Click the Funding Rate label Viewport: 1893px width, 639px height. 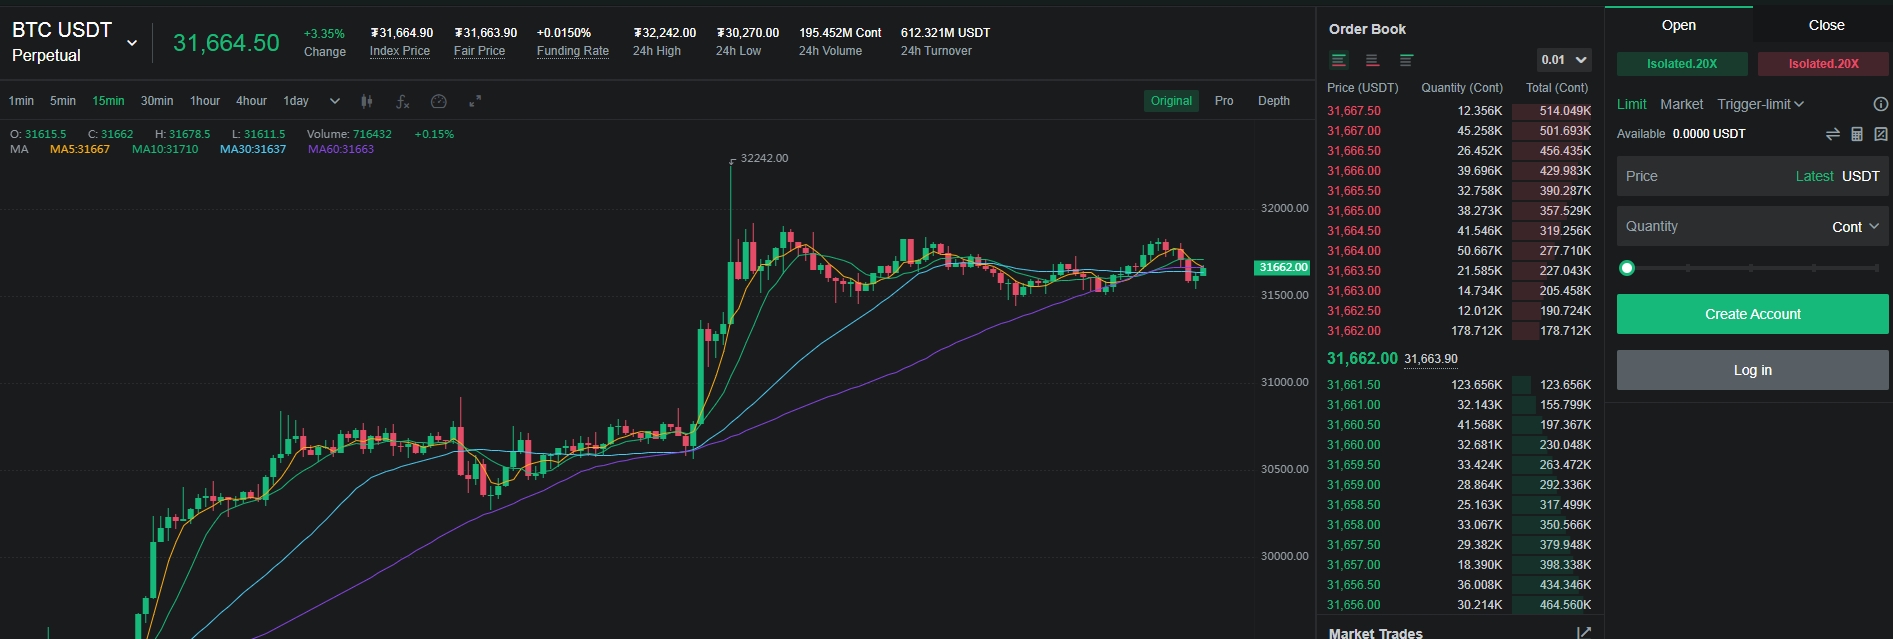click(572, 51)
